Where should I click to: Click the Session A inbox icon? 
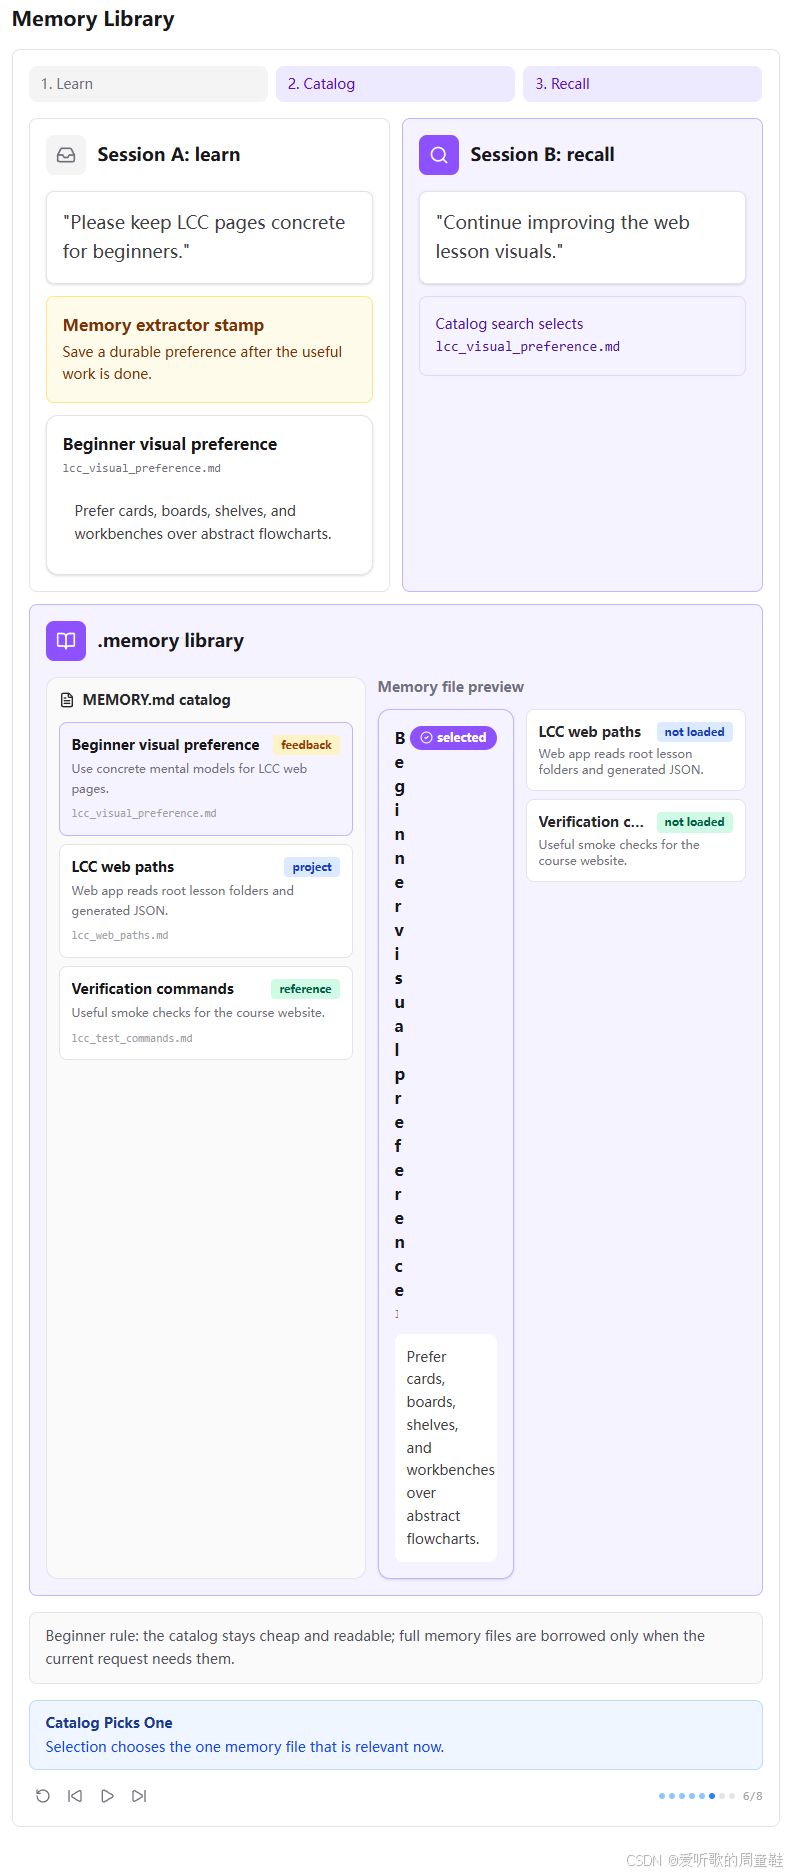(66, 155)
